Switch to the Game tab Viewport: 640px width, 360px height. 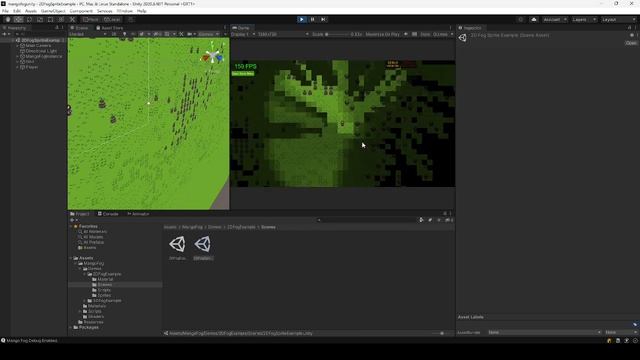point(241,28)
